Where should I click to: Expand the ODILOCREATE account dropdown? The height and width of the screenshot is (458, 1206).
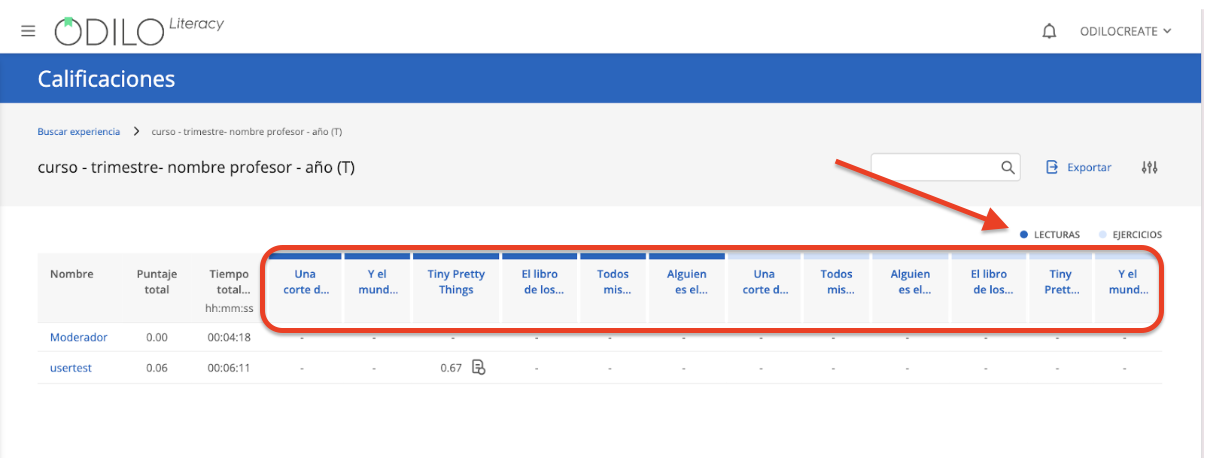click(1125, 31)
